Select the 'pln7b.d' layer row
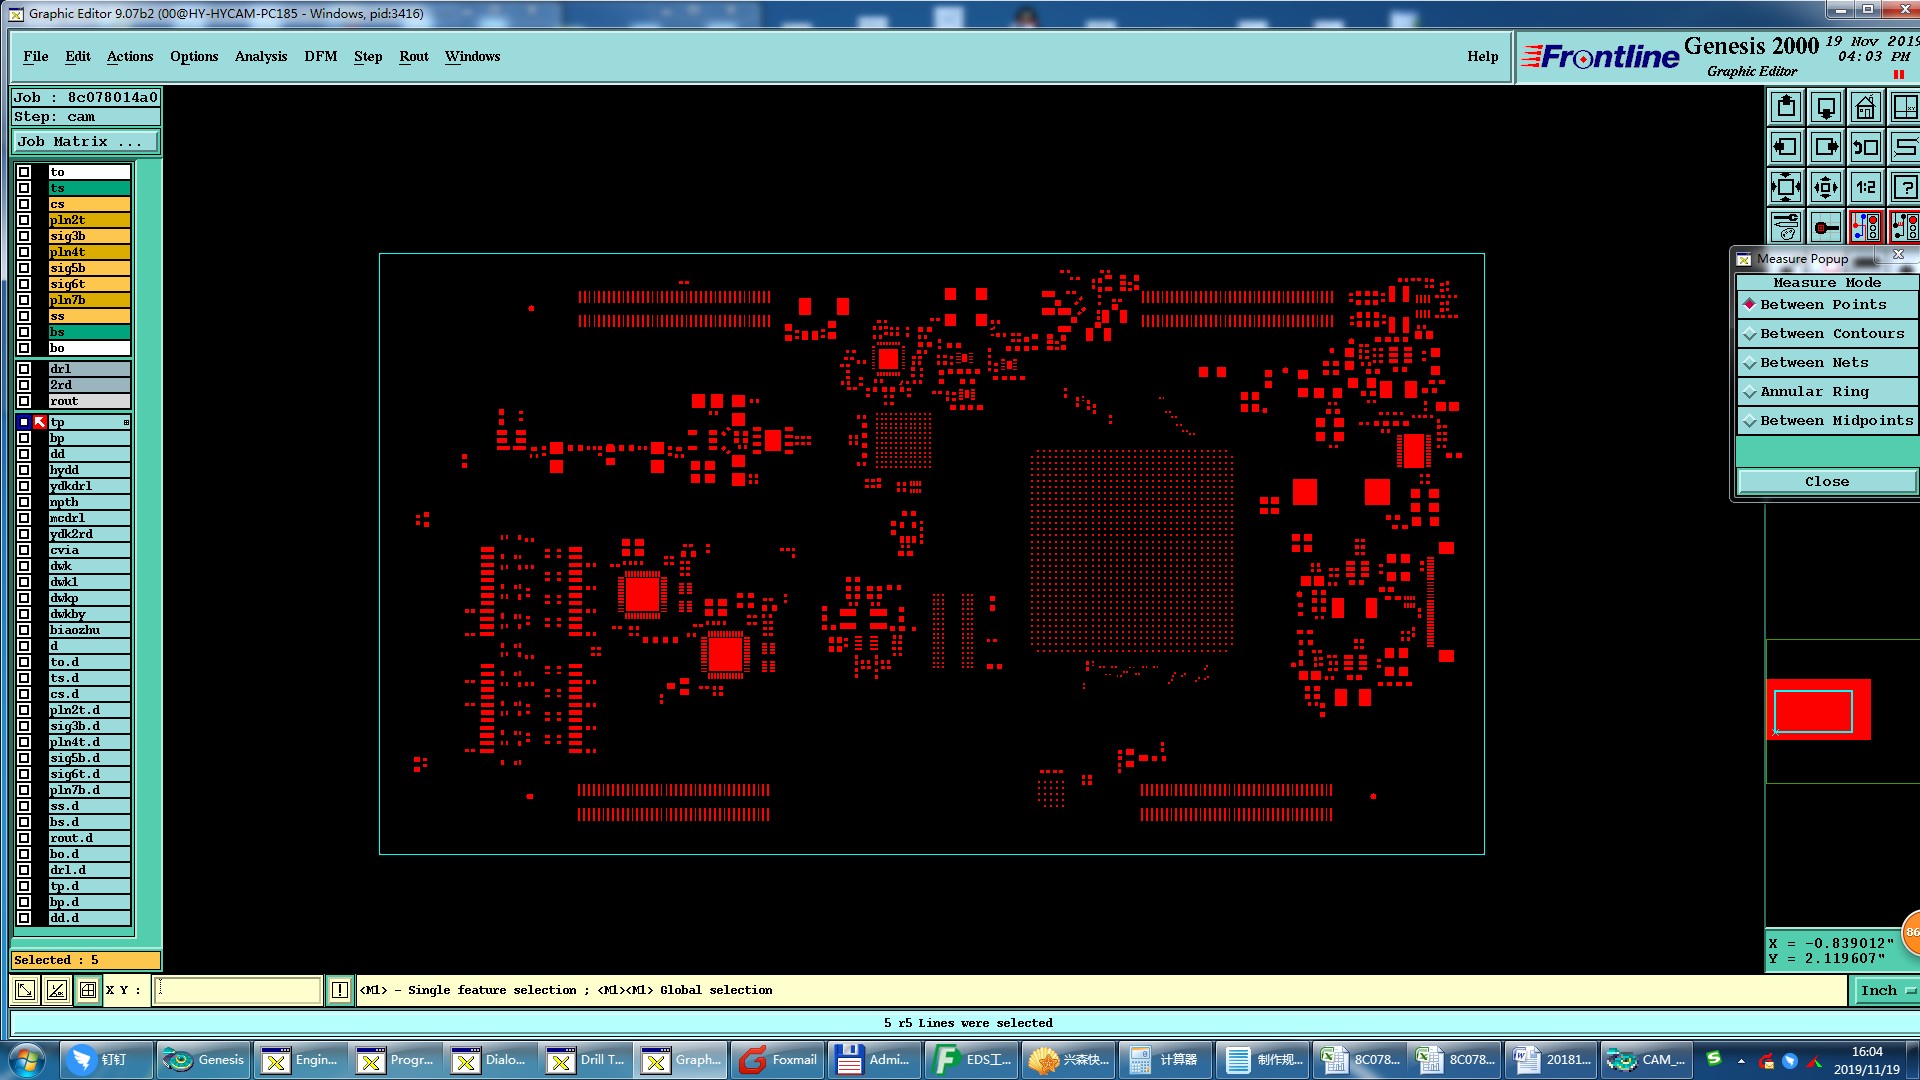Image resolution: width=1920 pixels, height=1080 pixels. pyautogui.click(x=90, y=790)
